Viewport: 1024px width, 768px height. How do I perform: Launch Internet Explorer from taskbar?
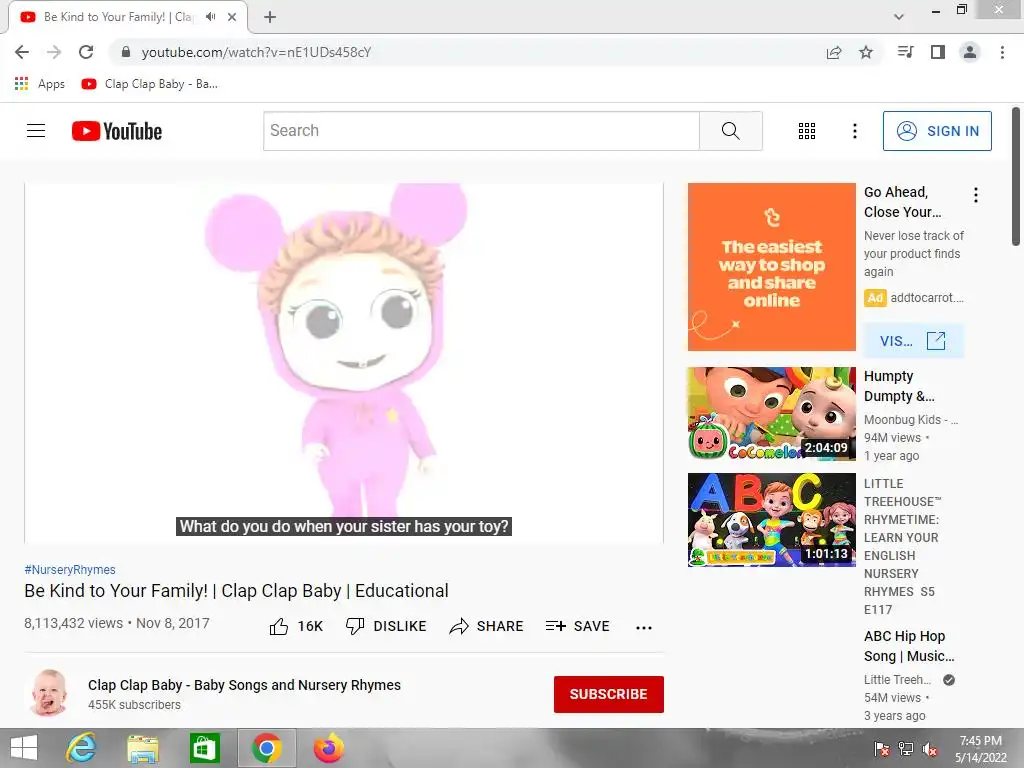81,748
